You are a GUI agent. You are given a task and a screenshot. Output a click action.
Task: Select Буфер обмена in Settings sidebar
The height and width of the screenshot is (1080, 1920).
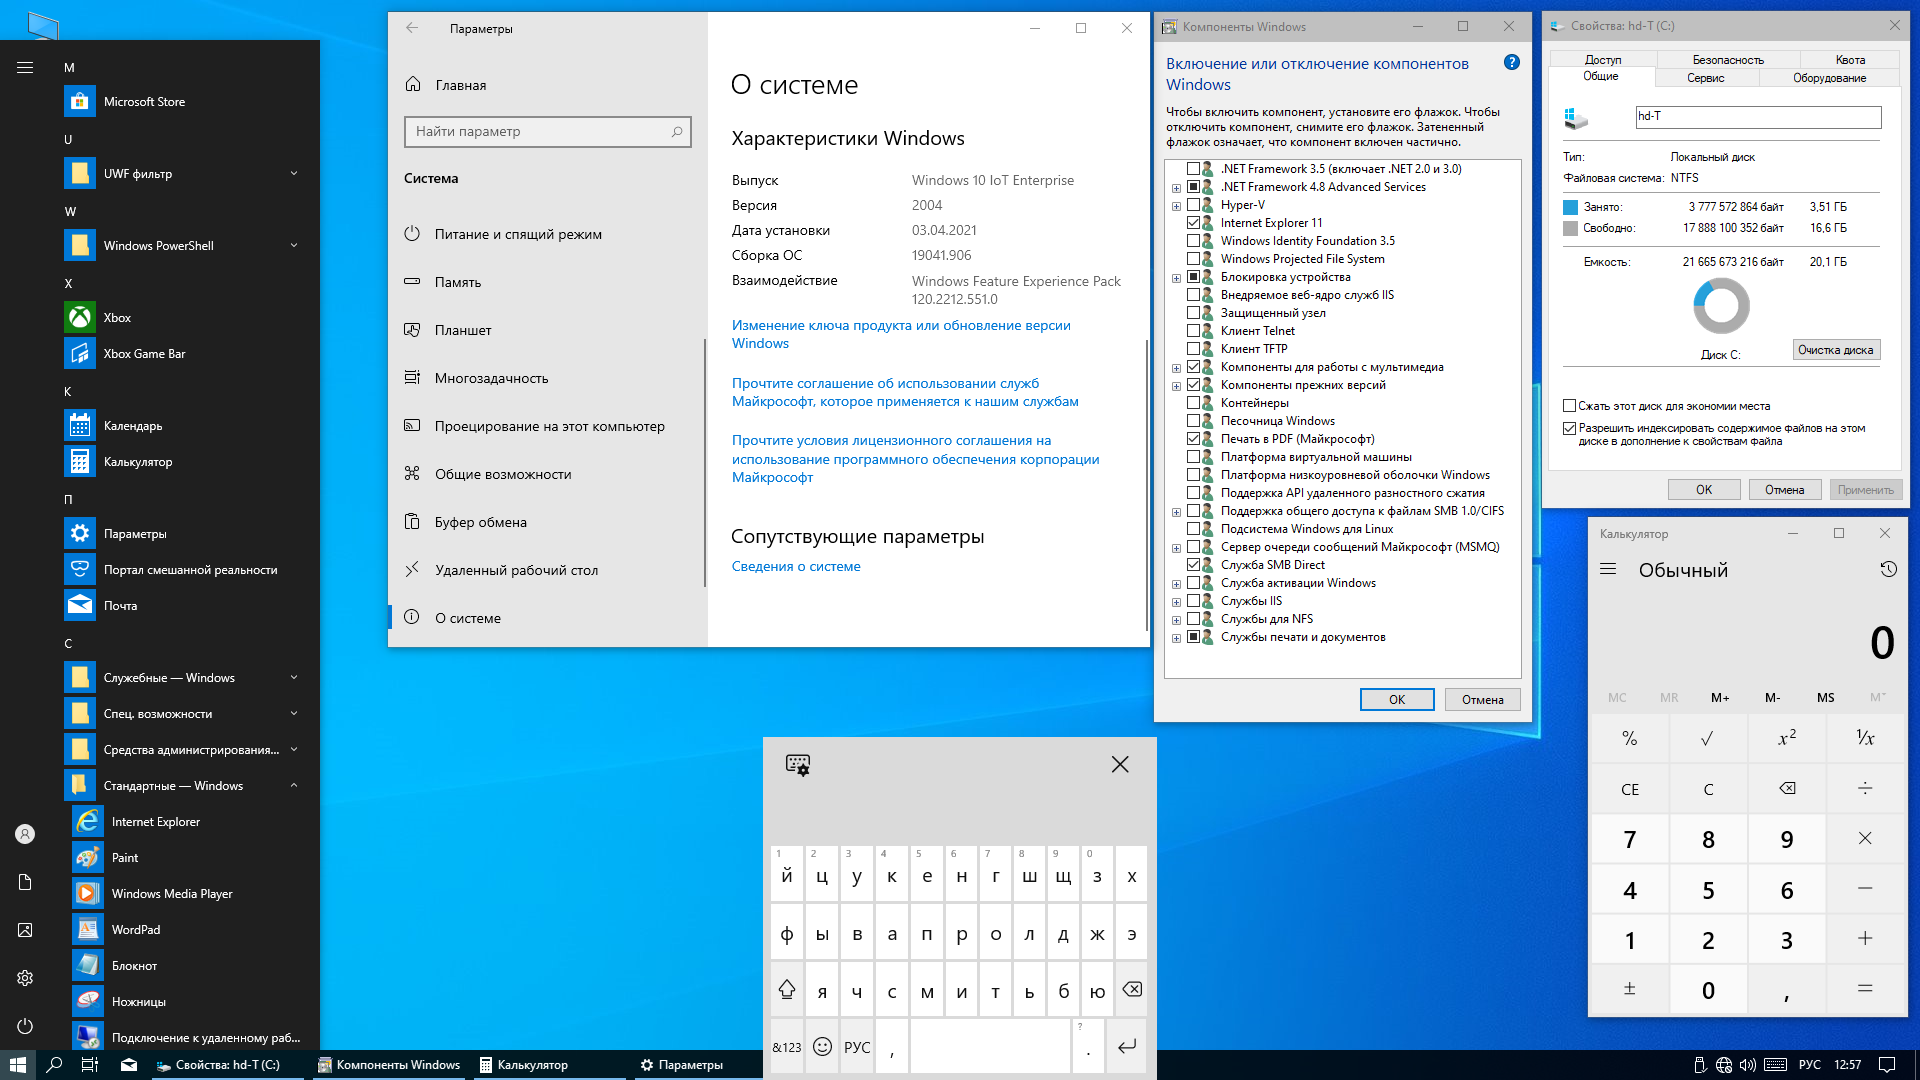pyautogui.click(x=547, y=522)
